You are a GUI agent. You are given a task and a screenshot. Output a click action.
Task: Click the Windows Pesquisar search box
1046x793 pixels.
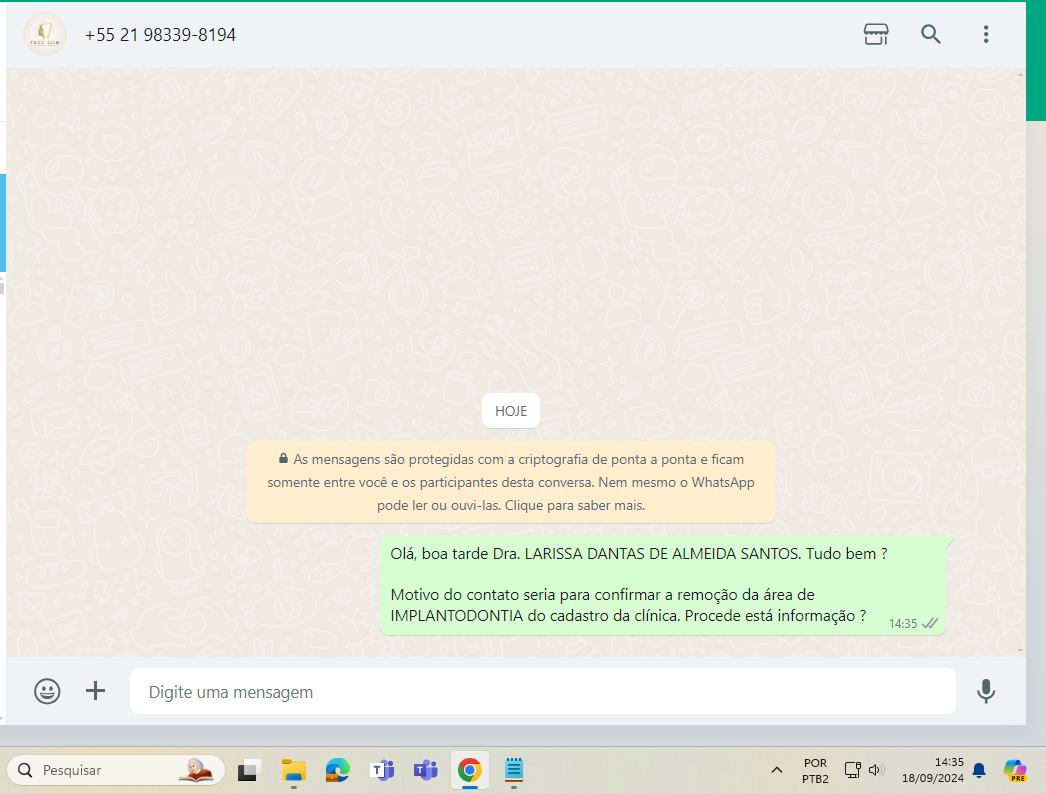[x=115, y=770]
